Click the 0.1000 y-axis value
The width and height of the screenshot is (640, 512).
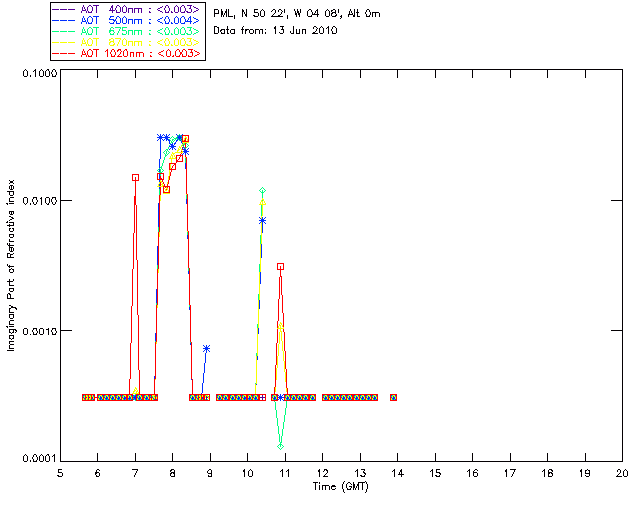tap(40, 73)
